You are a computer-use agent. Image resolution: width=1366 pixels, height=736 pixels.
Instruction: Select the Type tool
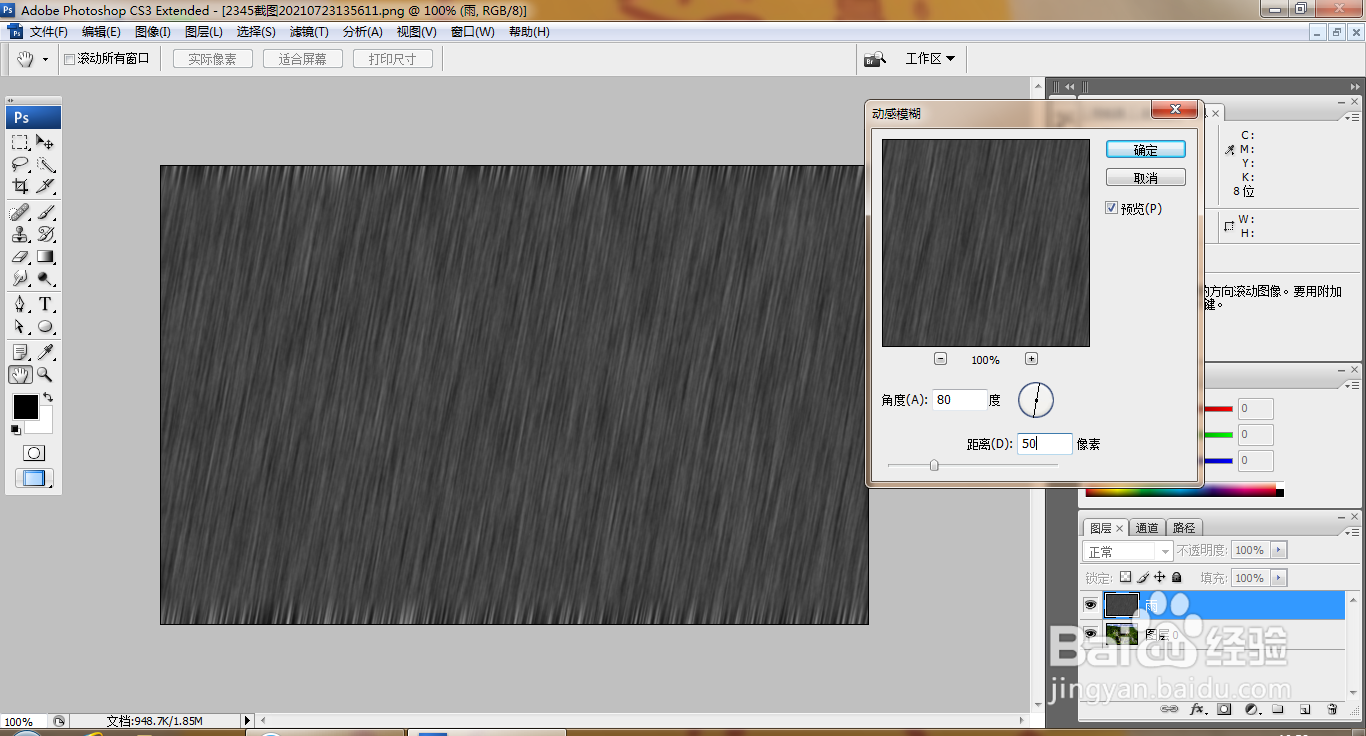46,304
